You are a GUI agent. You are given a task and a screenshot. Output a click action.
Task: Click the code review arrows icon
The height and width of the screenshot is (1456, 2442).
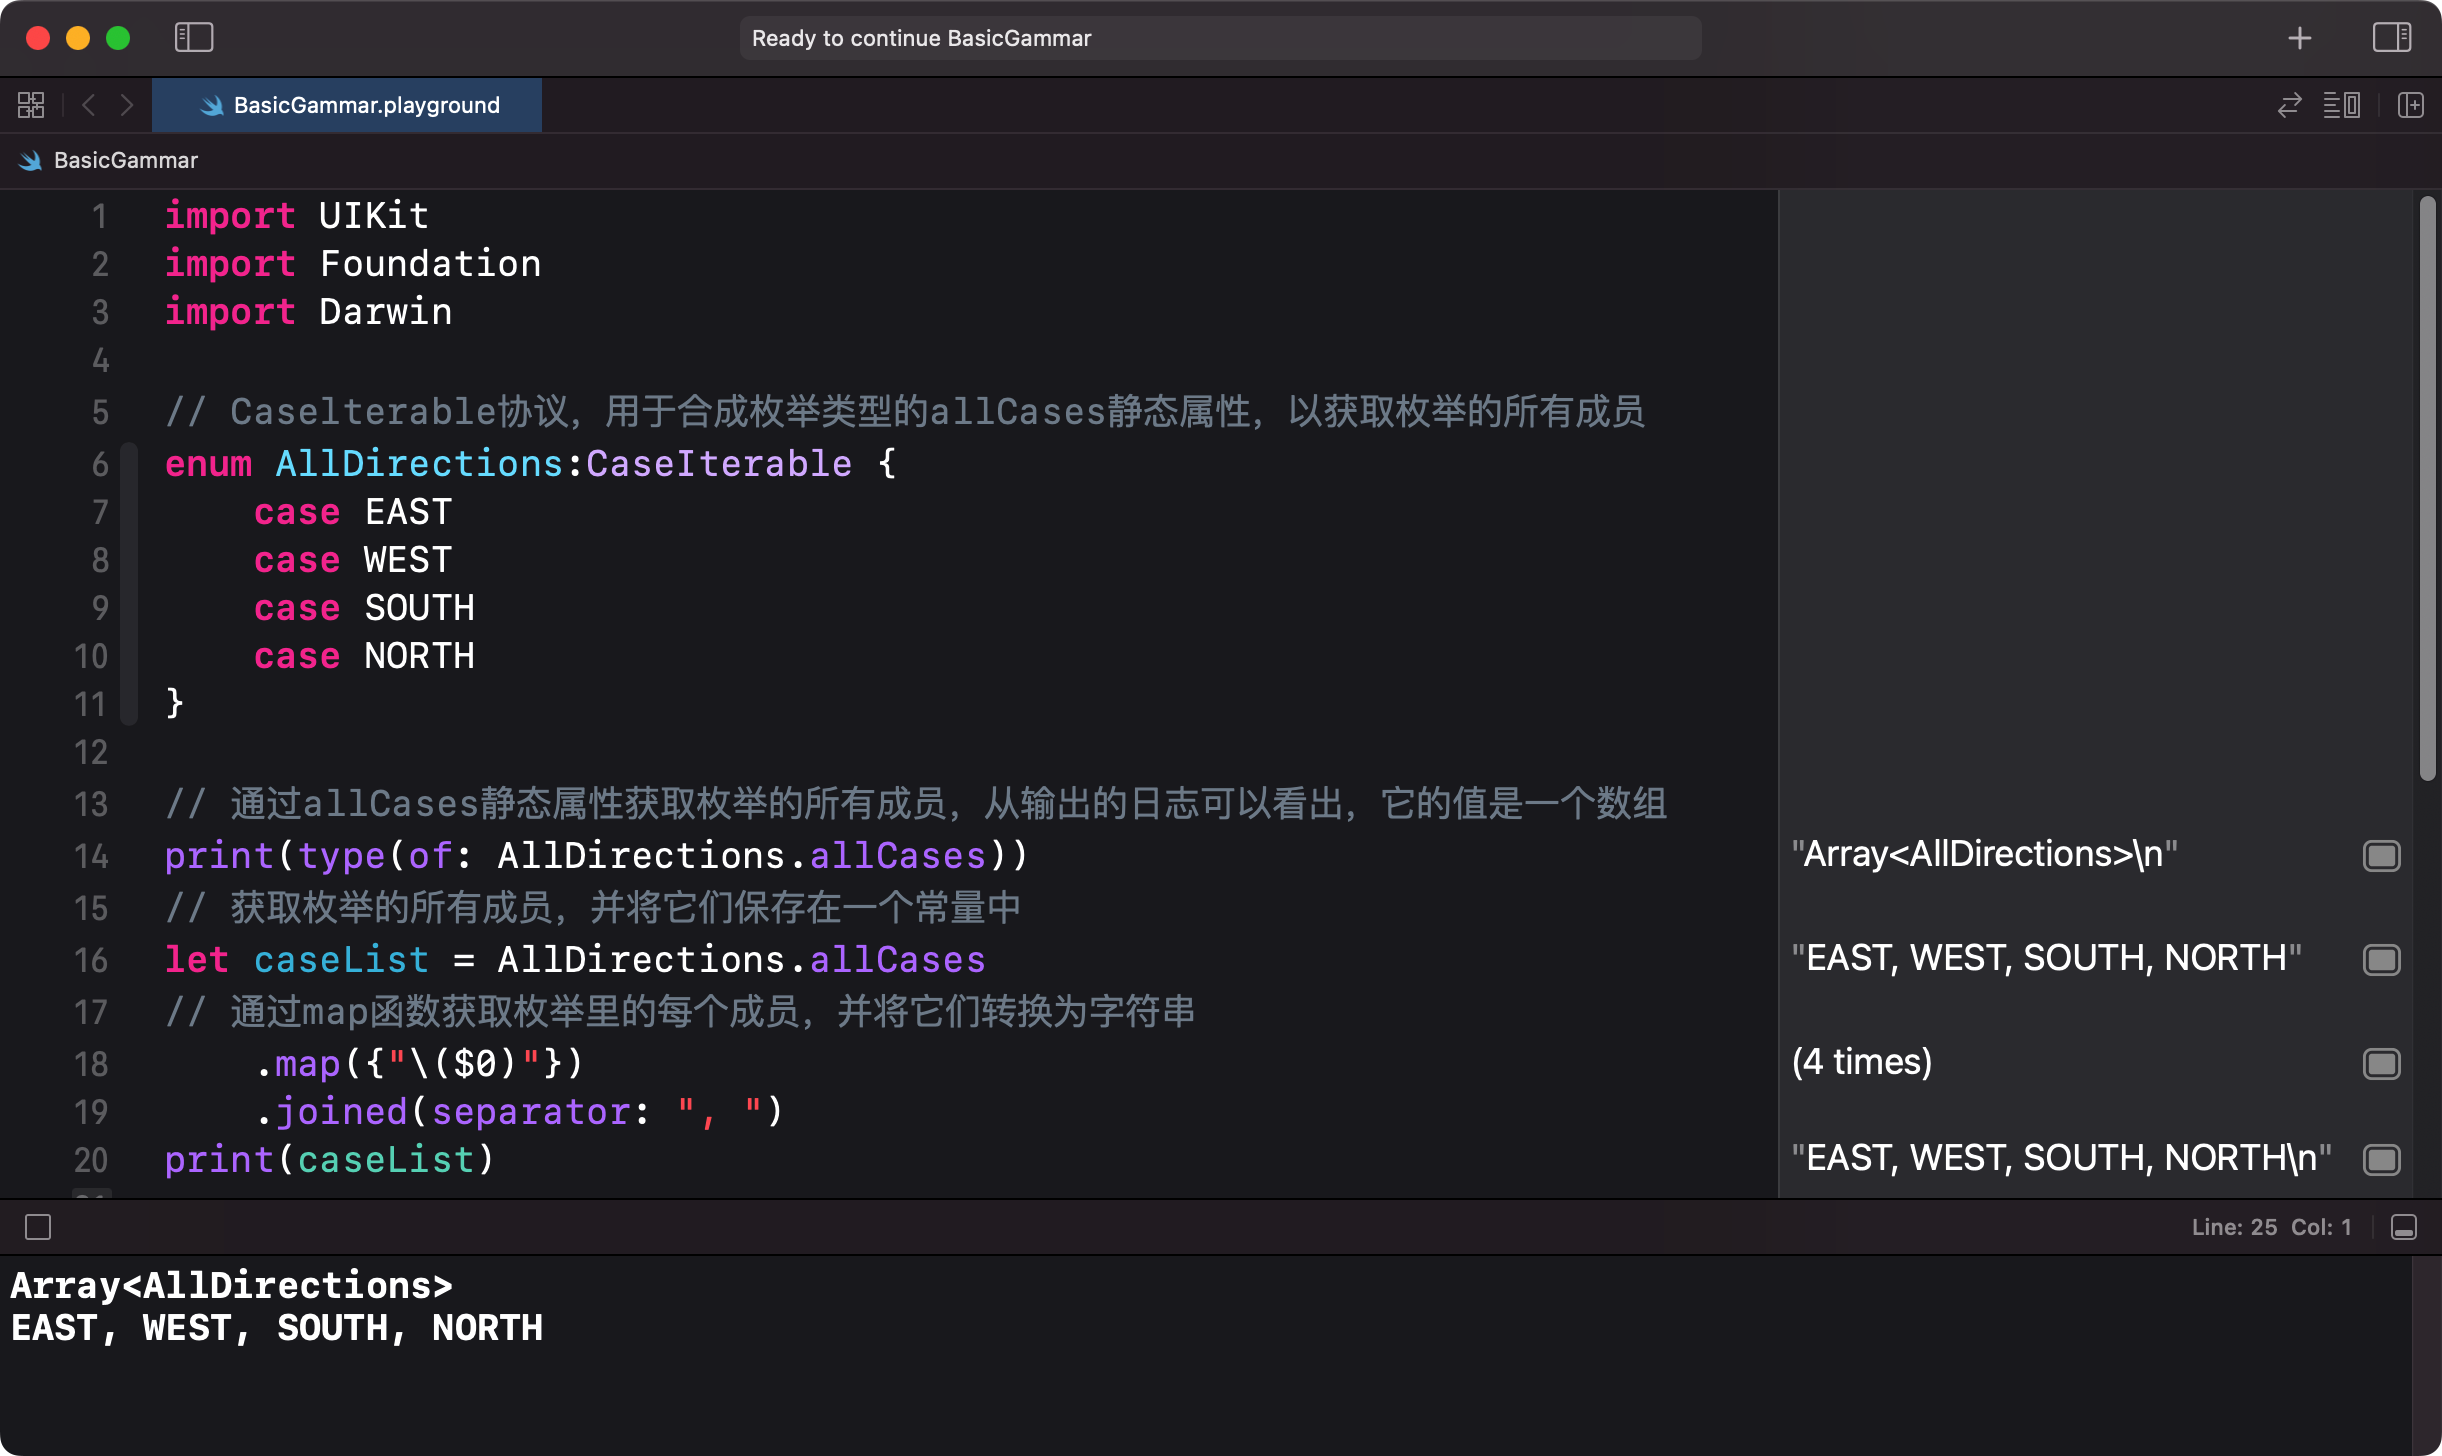click(2289, 105)
